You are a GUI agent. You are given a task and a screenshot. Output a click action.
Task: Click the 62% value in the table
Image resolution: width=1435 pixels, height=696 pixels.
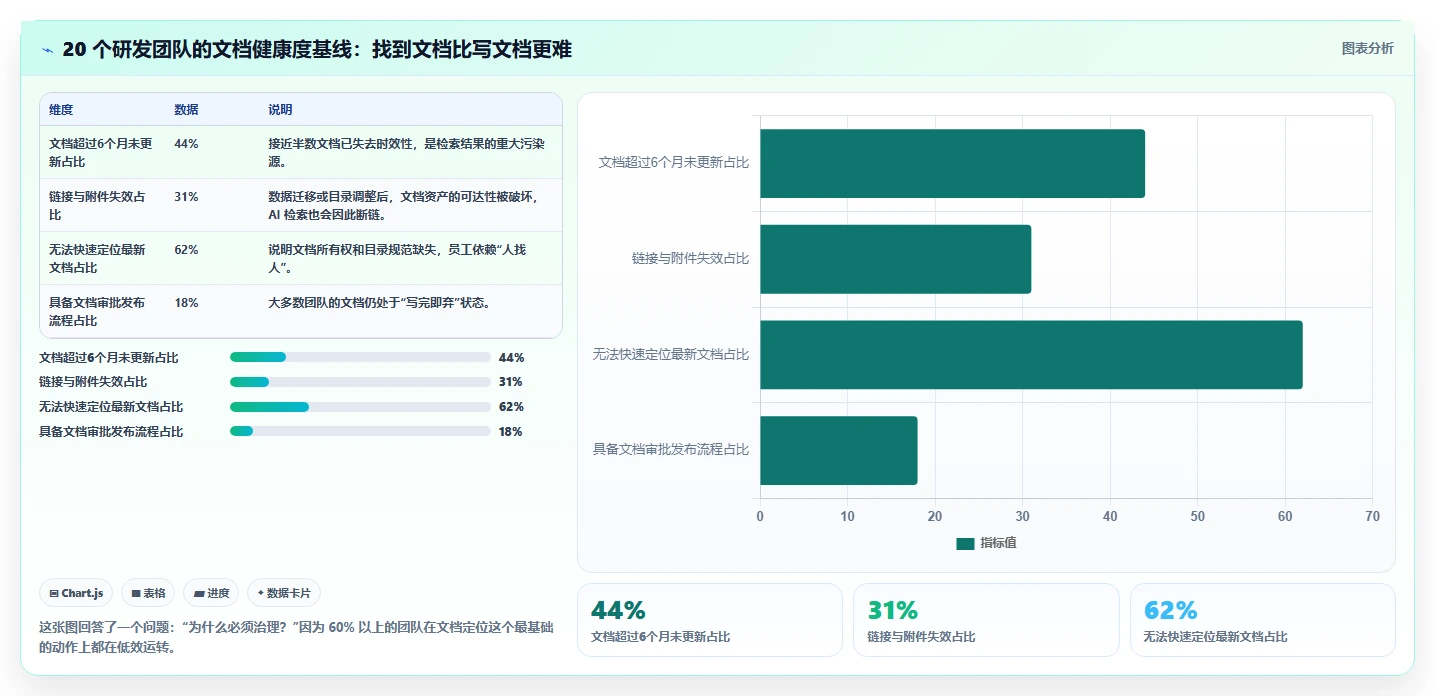coord(186,250)
